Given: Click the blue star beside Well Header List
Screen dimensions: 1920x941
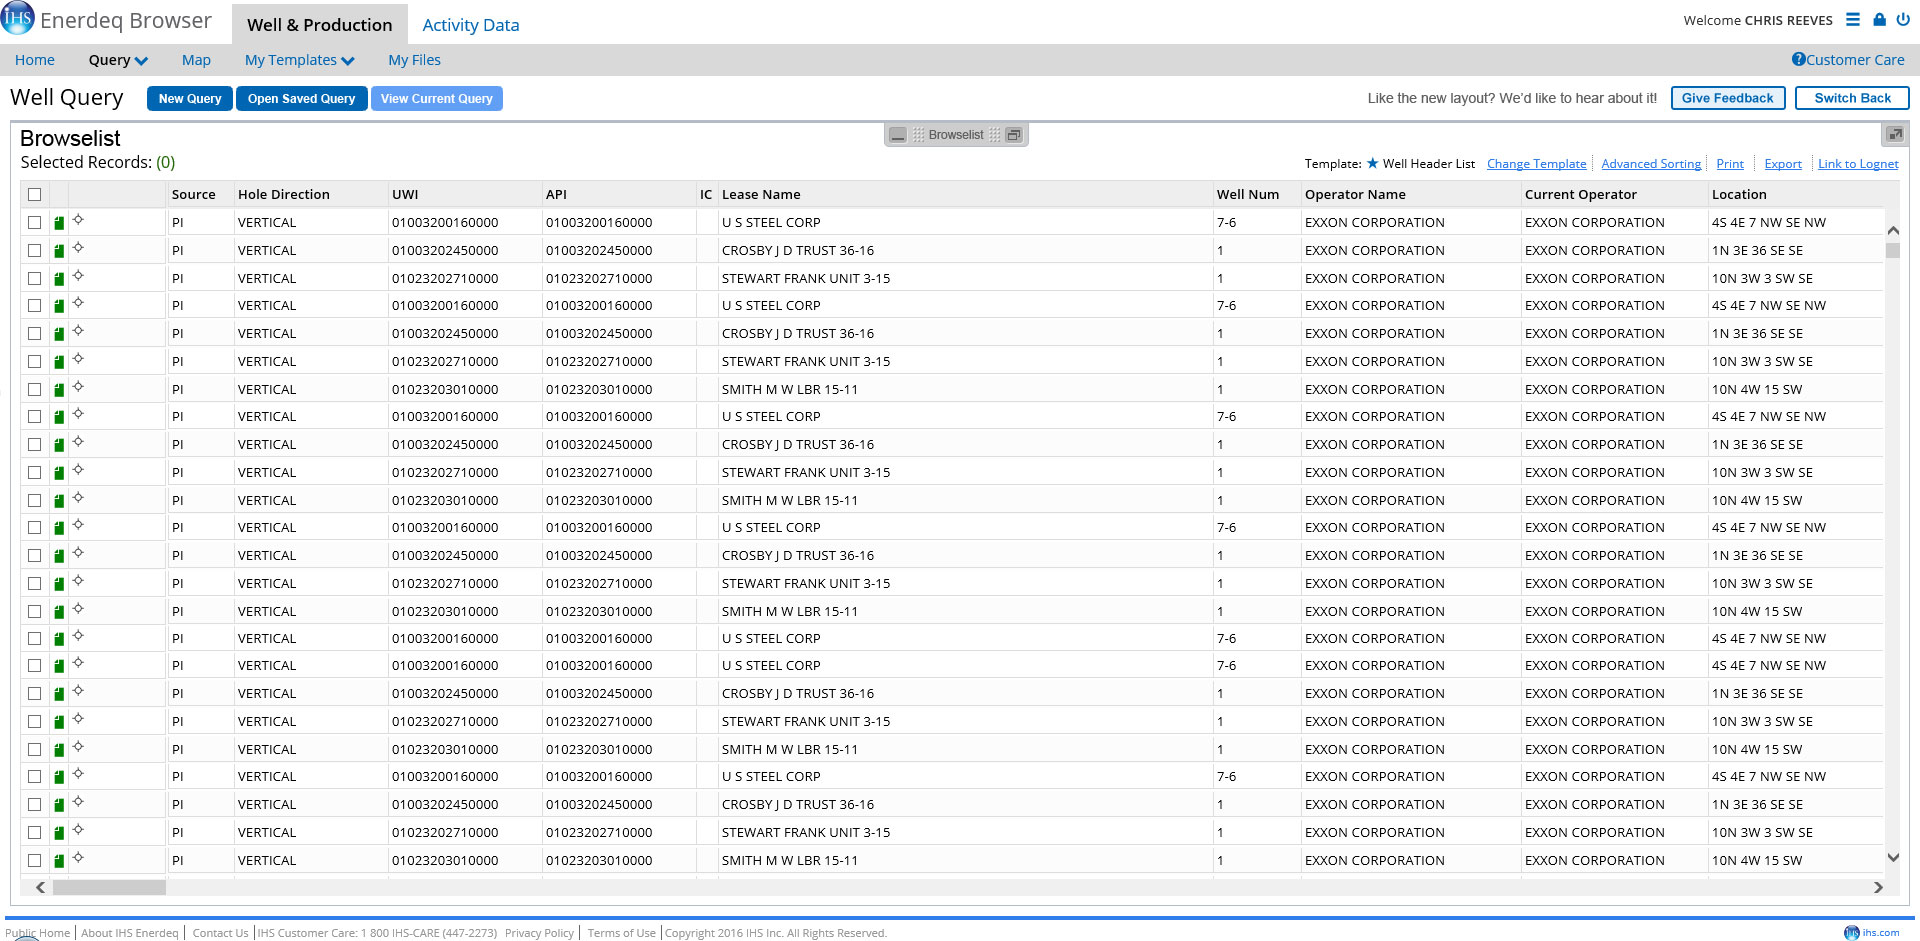Looking at the screenshot, I should coord(1372,163).
